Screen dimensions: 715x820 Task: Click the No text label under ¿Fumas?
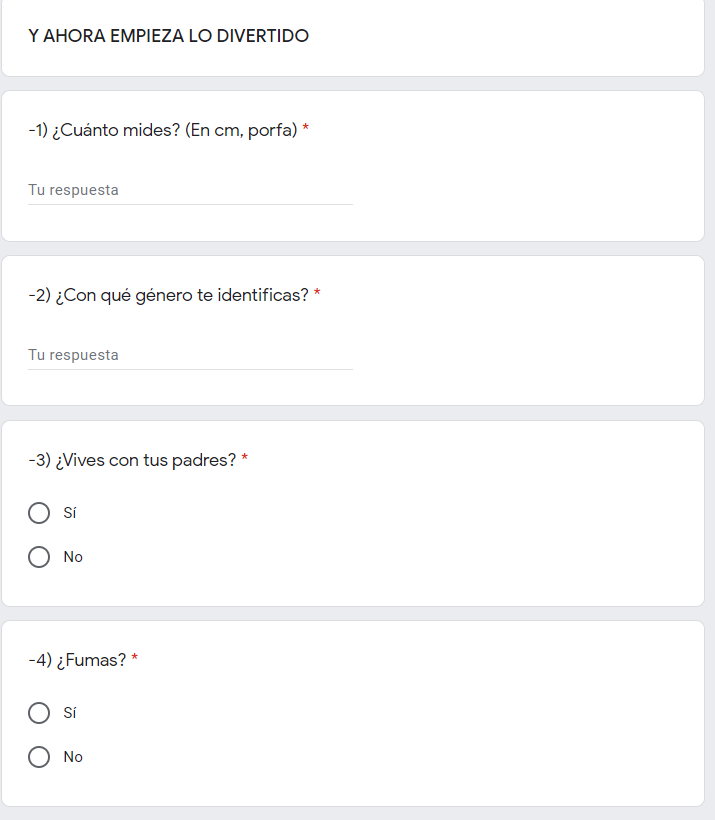[x=73, y=757]
